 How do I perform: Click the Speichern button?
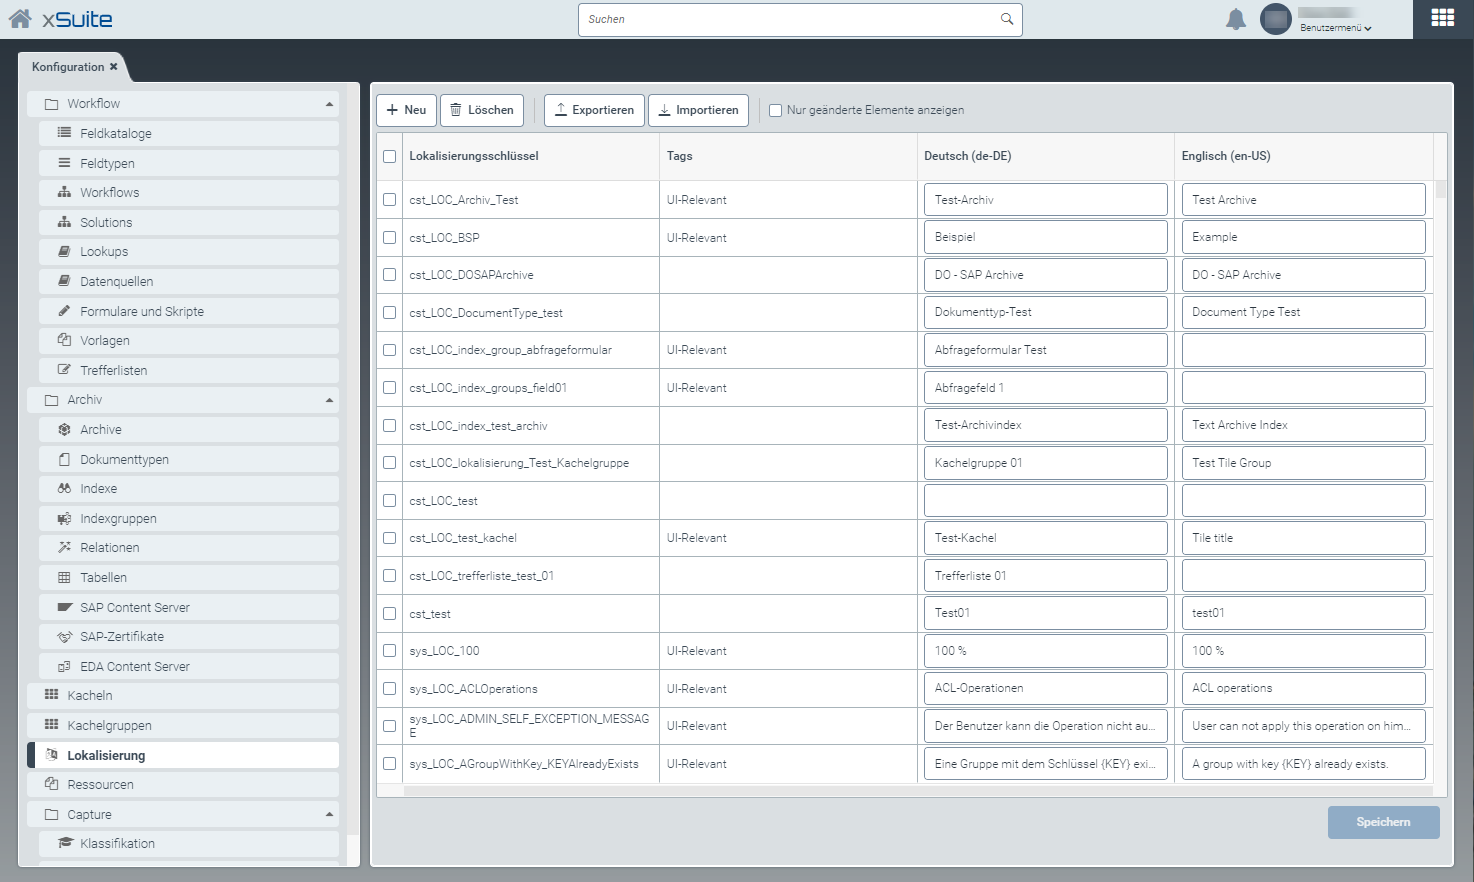(x=1383, y=822)
